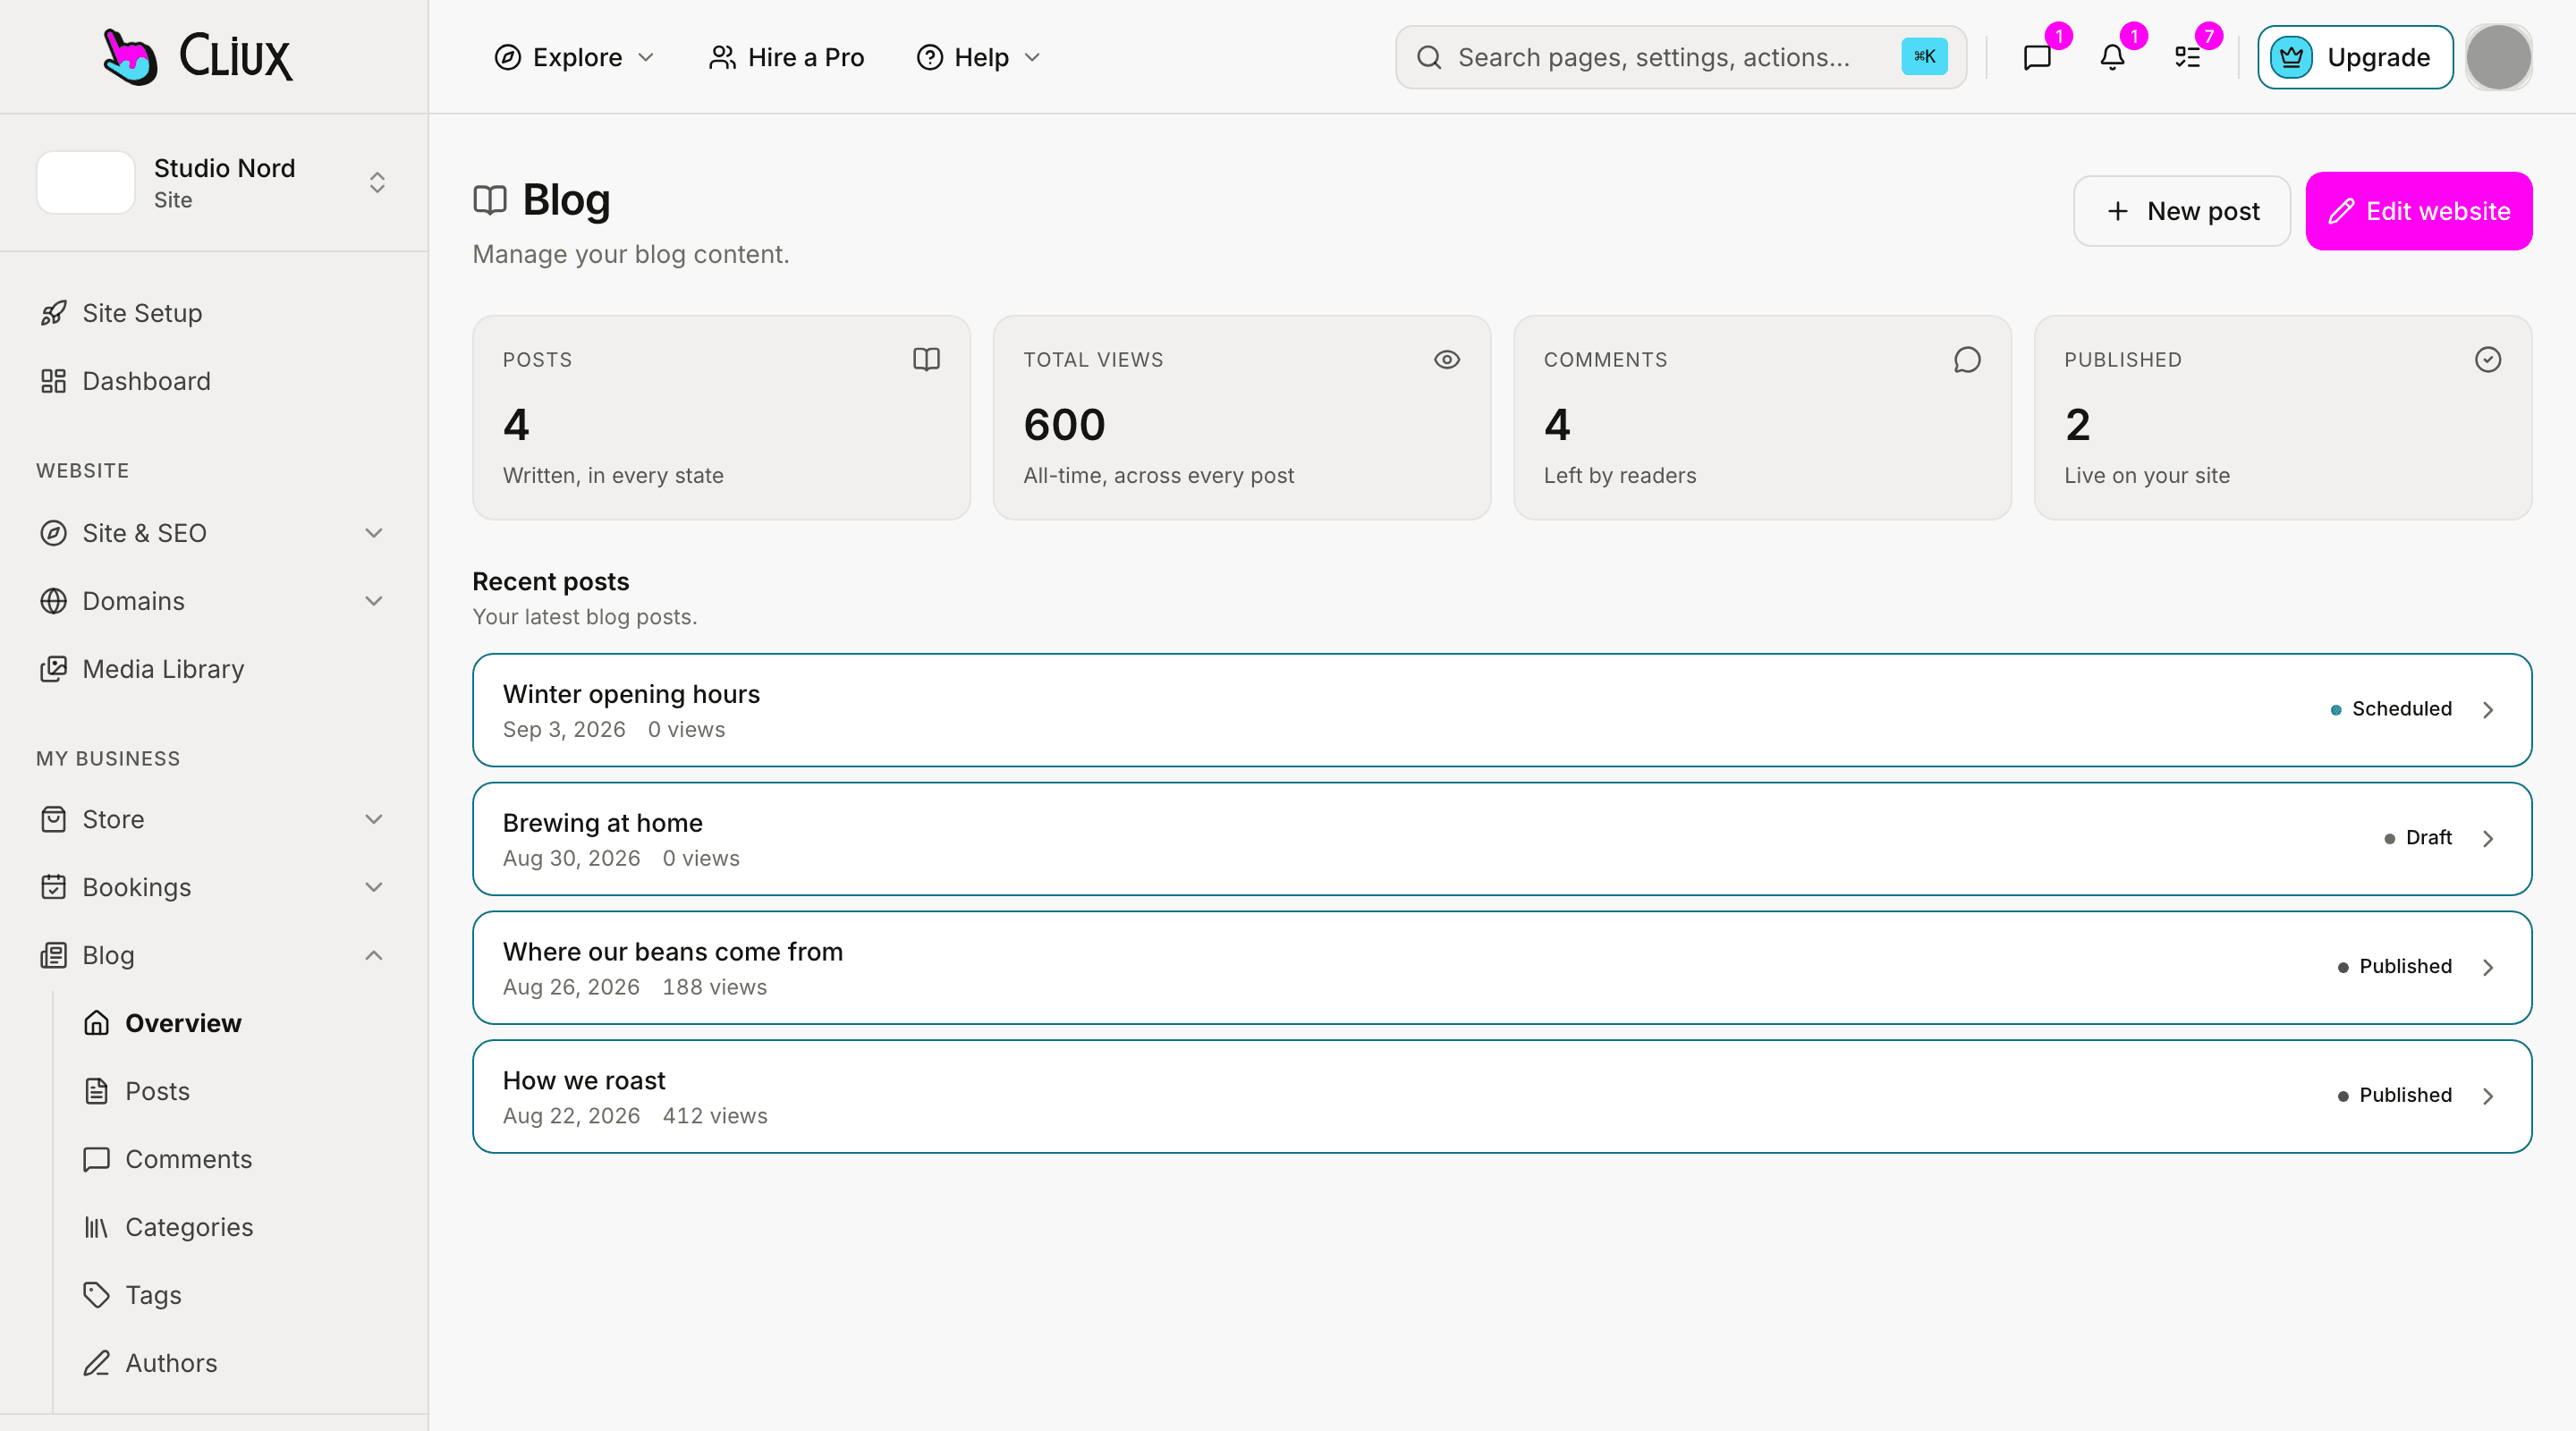The height and width of the screenshot is (1431, 2576).
Task: Click the Blog newspaper icon in sidebar
Action: coord(54,955)
